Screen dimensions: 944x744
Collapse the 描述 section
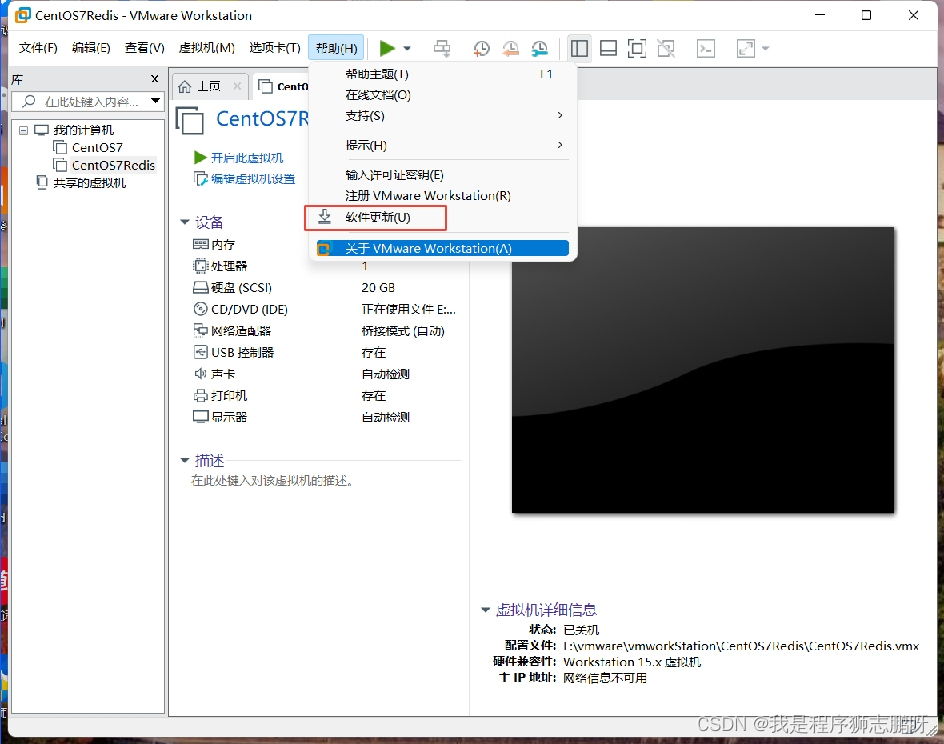tap(185, 460)
